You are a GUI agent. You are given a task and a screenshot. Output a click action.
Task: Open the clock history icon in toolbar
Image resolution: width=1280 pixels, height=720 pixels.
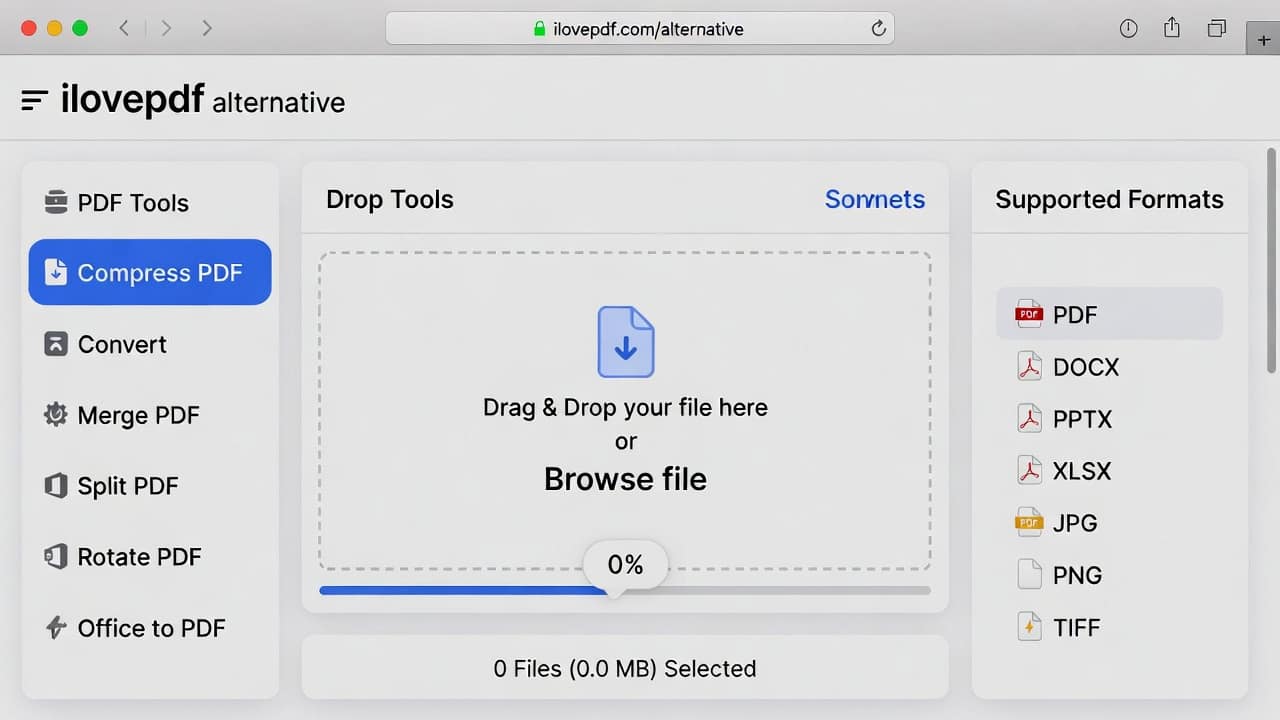tap(1128, 29)
